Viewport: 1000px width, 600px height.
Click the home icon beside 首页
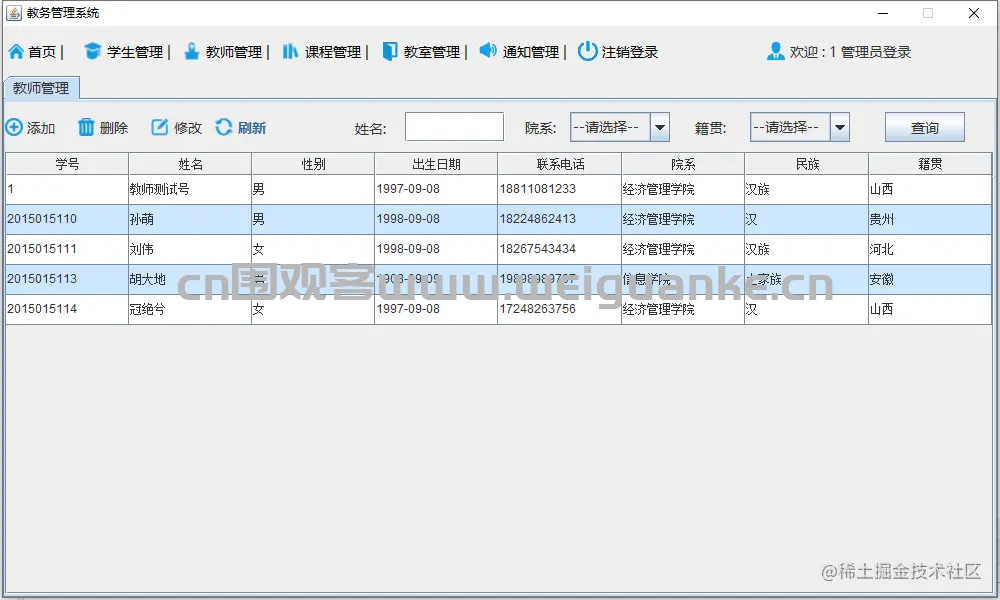(16, 52)
